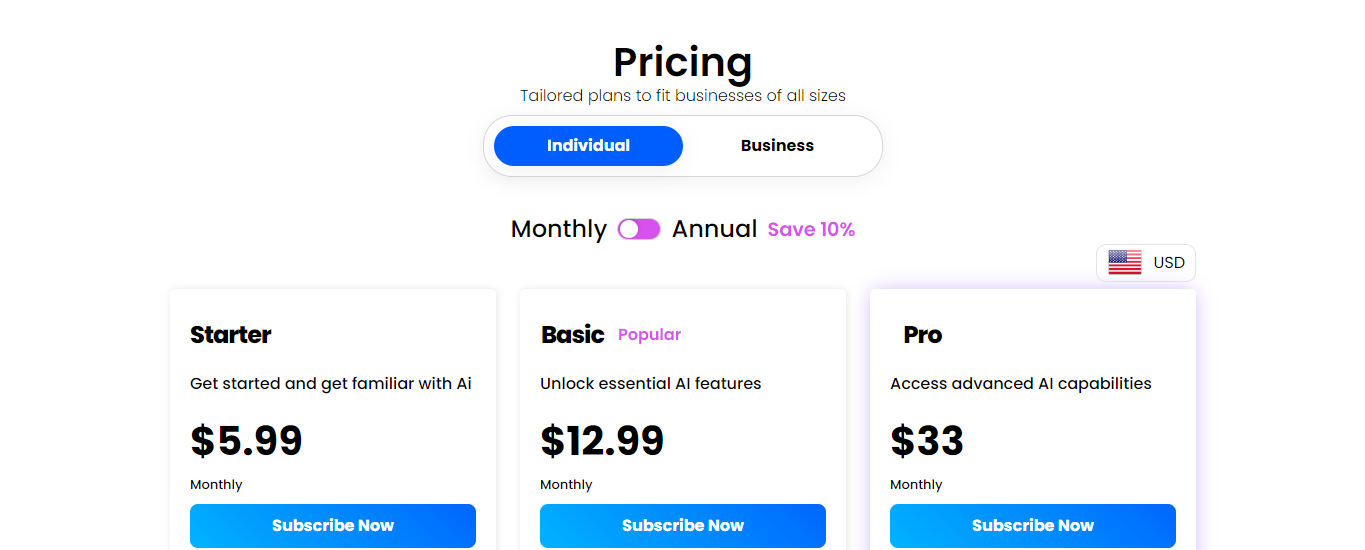Viewport: 1365px width, 550px height.
Task: Click the Pro plan title
Action: point(923,334)
